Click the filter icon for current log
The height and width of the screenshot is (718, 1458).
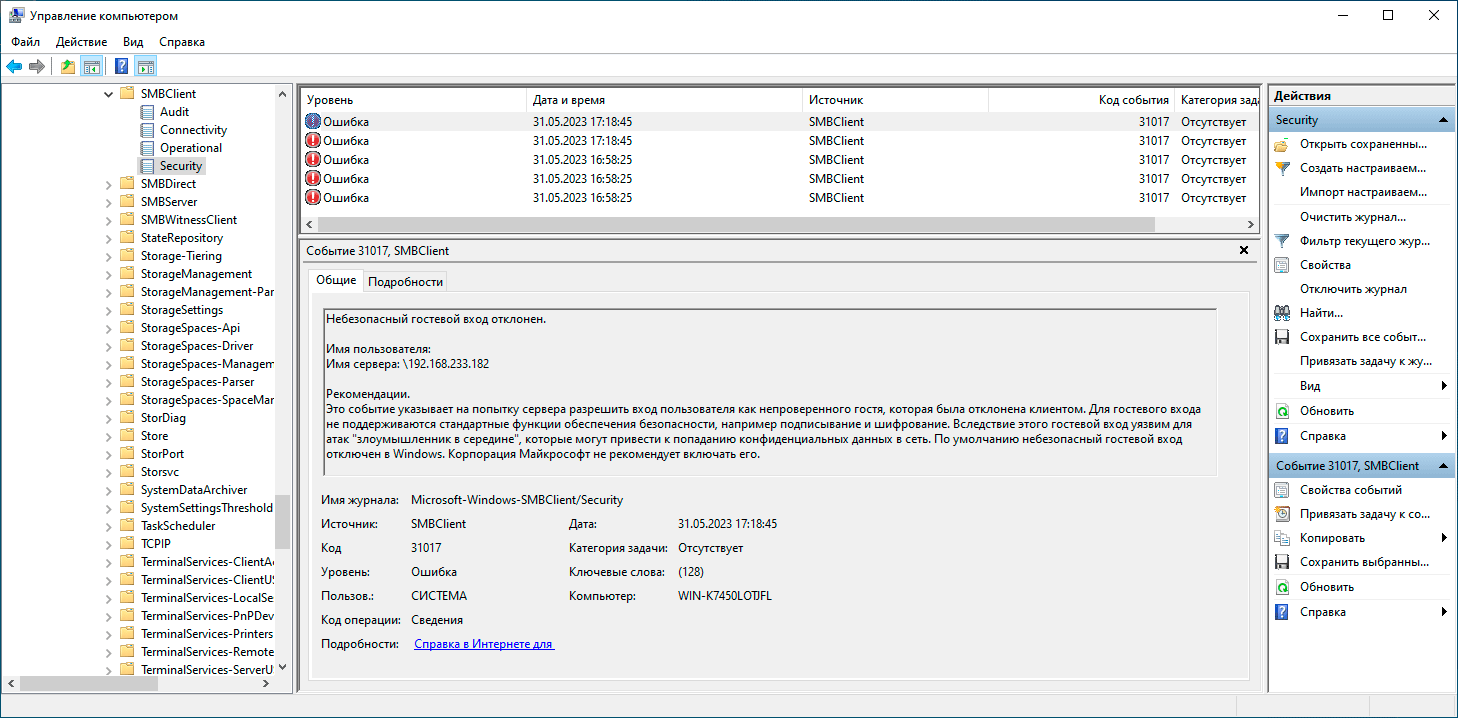pyautogui.click(x=1282, y=241)
